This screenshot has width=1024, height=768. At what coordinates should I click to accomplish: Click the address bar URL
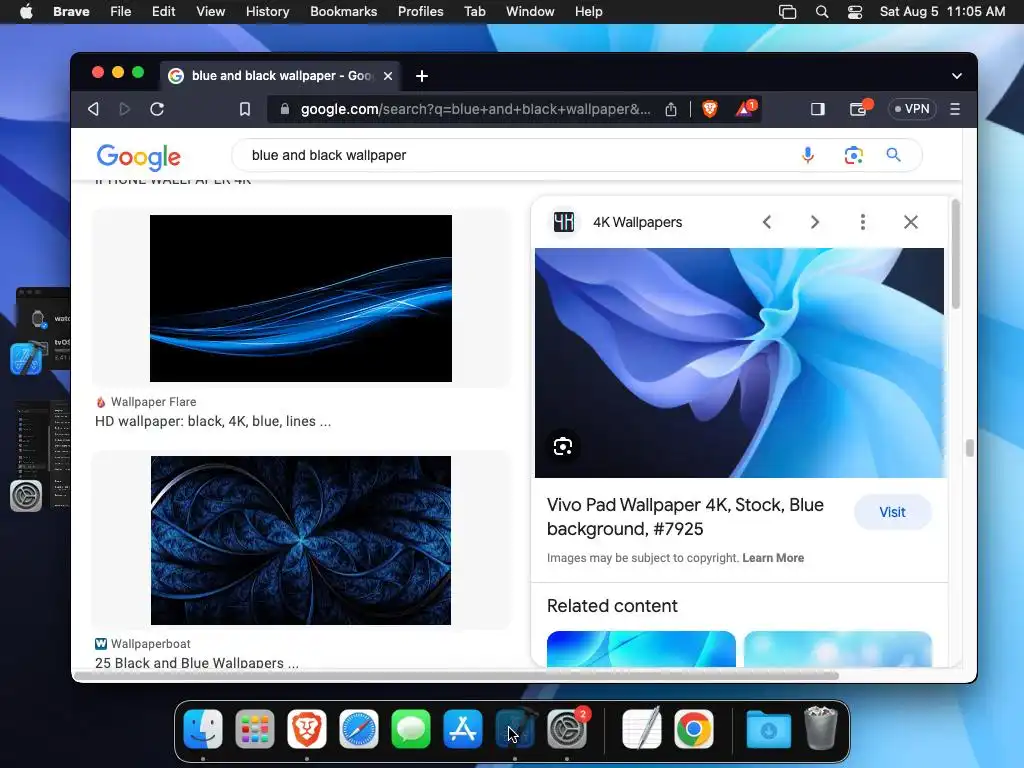[x=475, y=109]
